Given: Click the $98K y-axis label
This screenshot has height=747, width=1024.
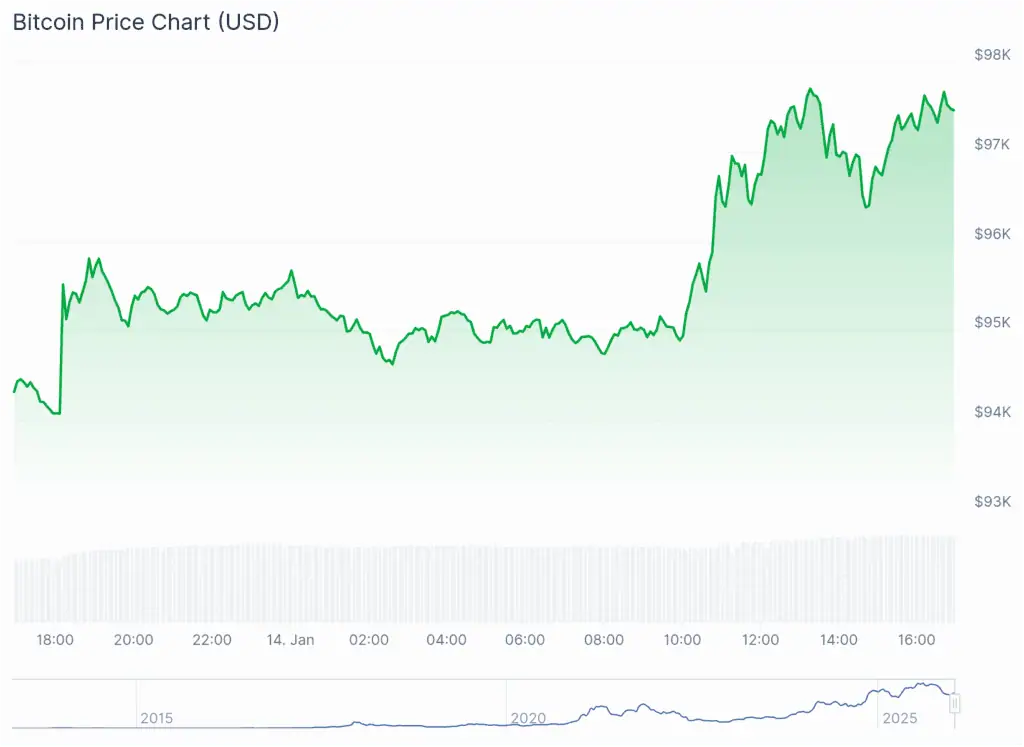Looking at the screenshot, I should [x=991, y=54].
